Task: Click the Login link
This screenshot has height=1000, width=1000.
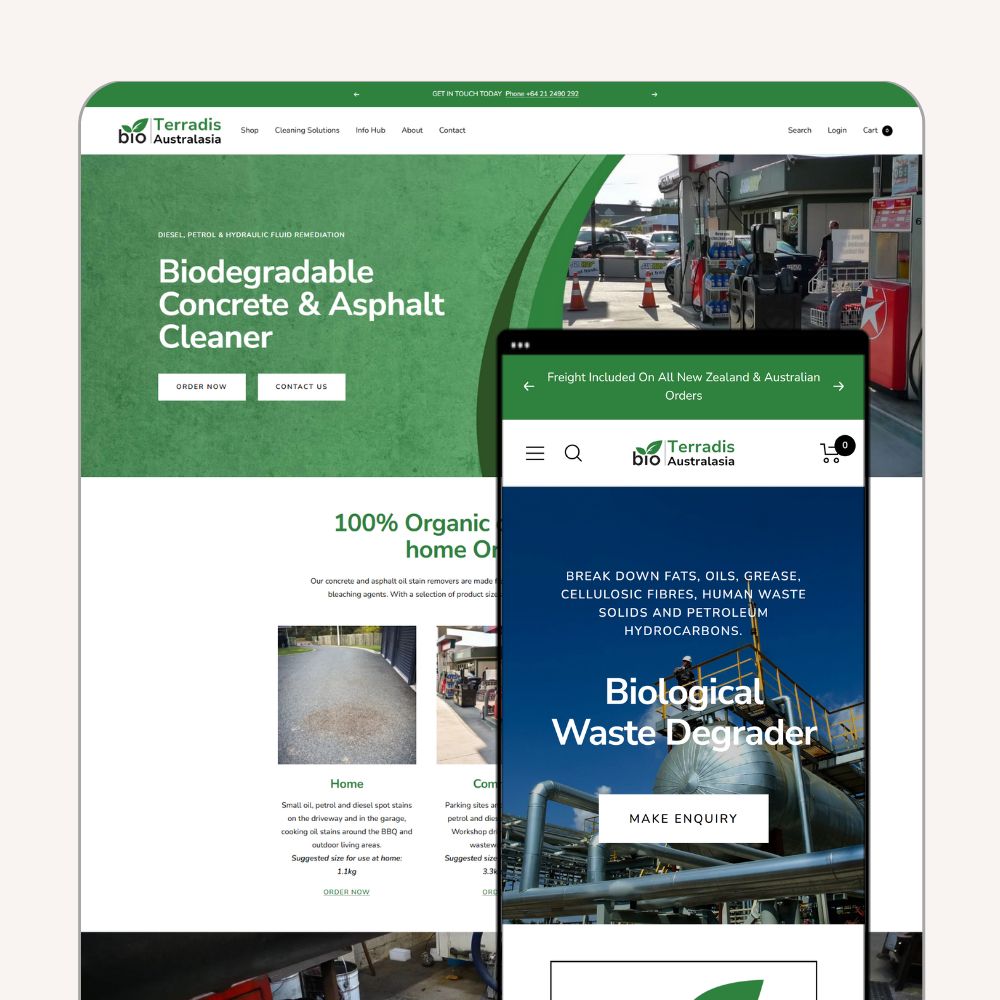Action: click(837, 130)
